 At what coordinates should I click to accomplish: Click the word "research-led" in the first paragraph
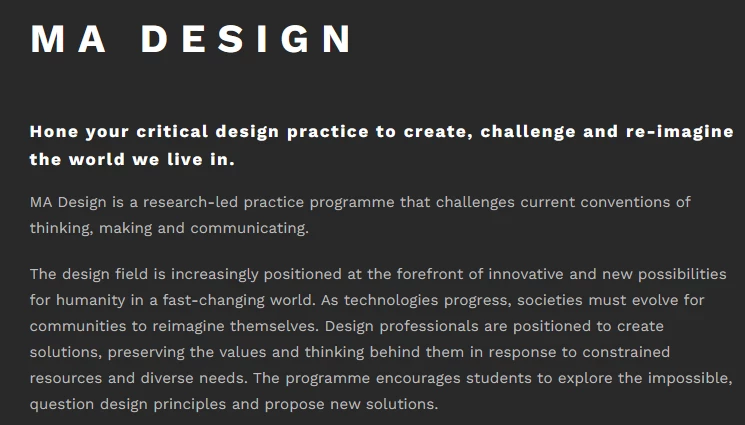pyautogui.click(x=190, y=202)
